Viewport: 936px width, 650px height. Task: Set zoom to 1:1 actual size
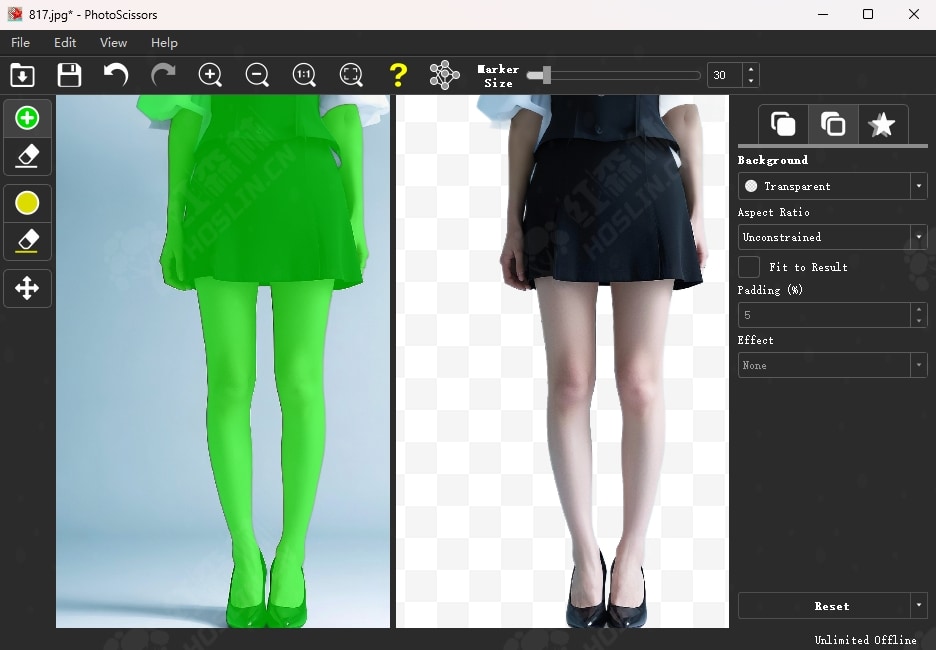tap(304, 75)
